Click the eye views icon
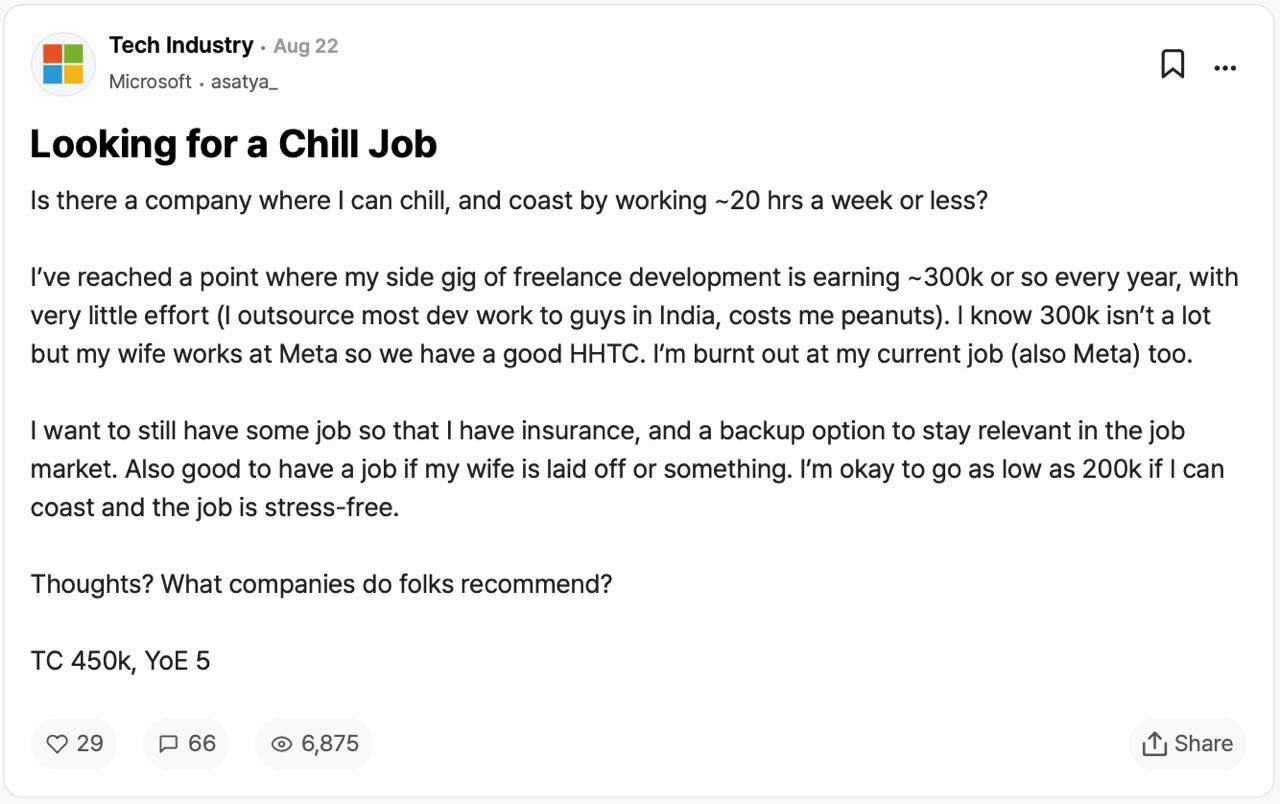 tap(282, 744)
